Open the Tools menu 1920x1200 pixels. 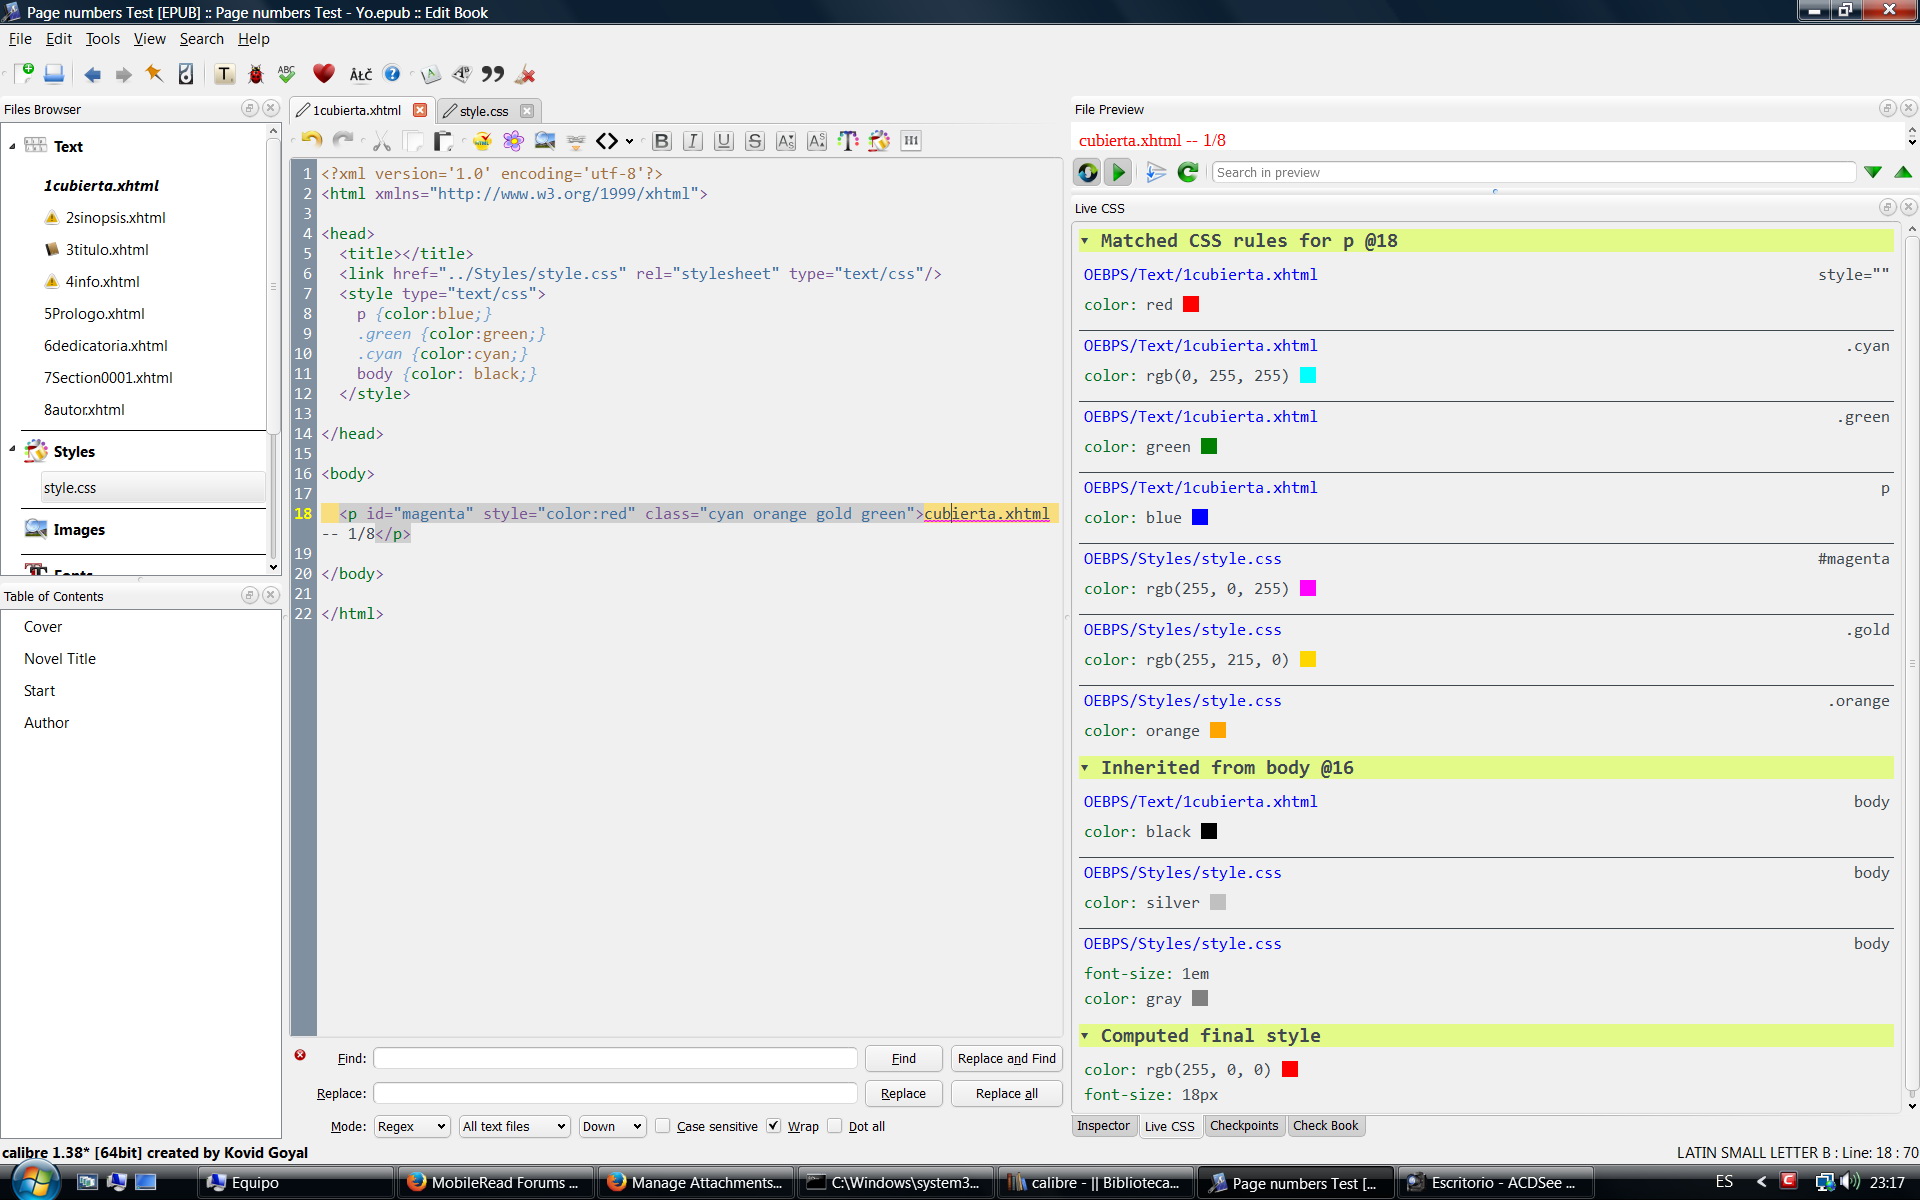pos(102,39)
